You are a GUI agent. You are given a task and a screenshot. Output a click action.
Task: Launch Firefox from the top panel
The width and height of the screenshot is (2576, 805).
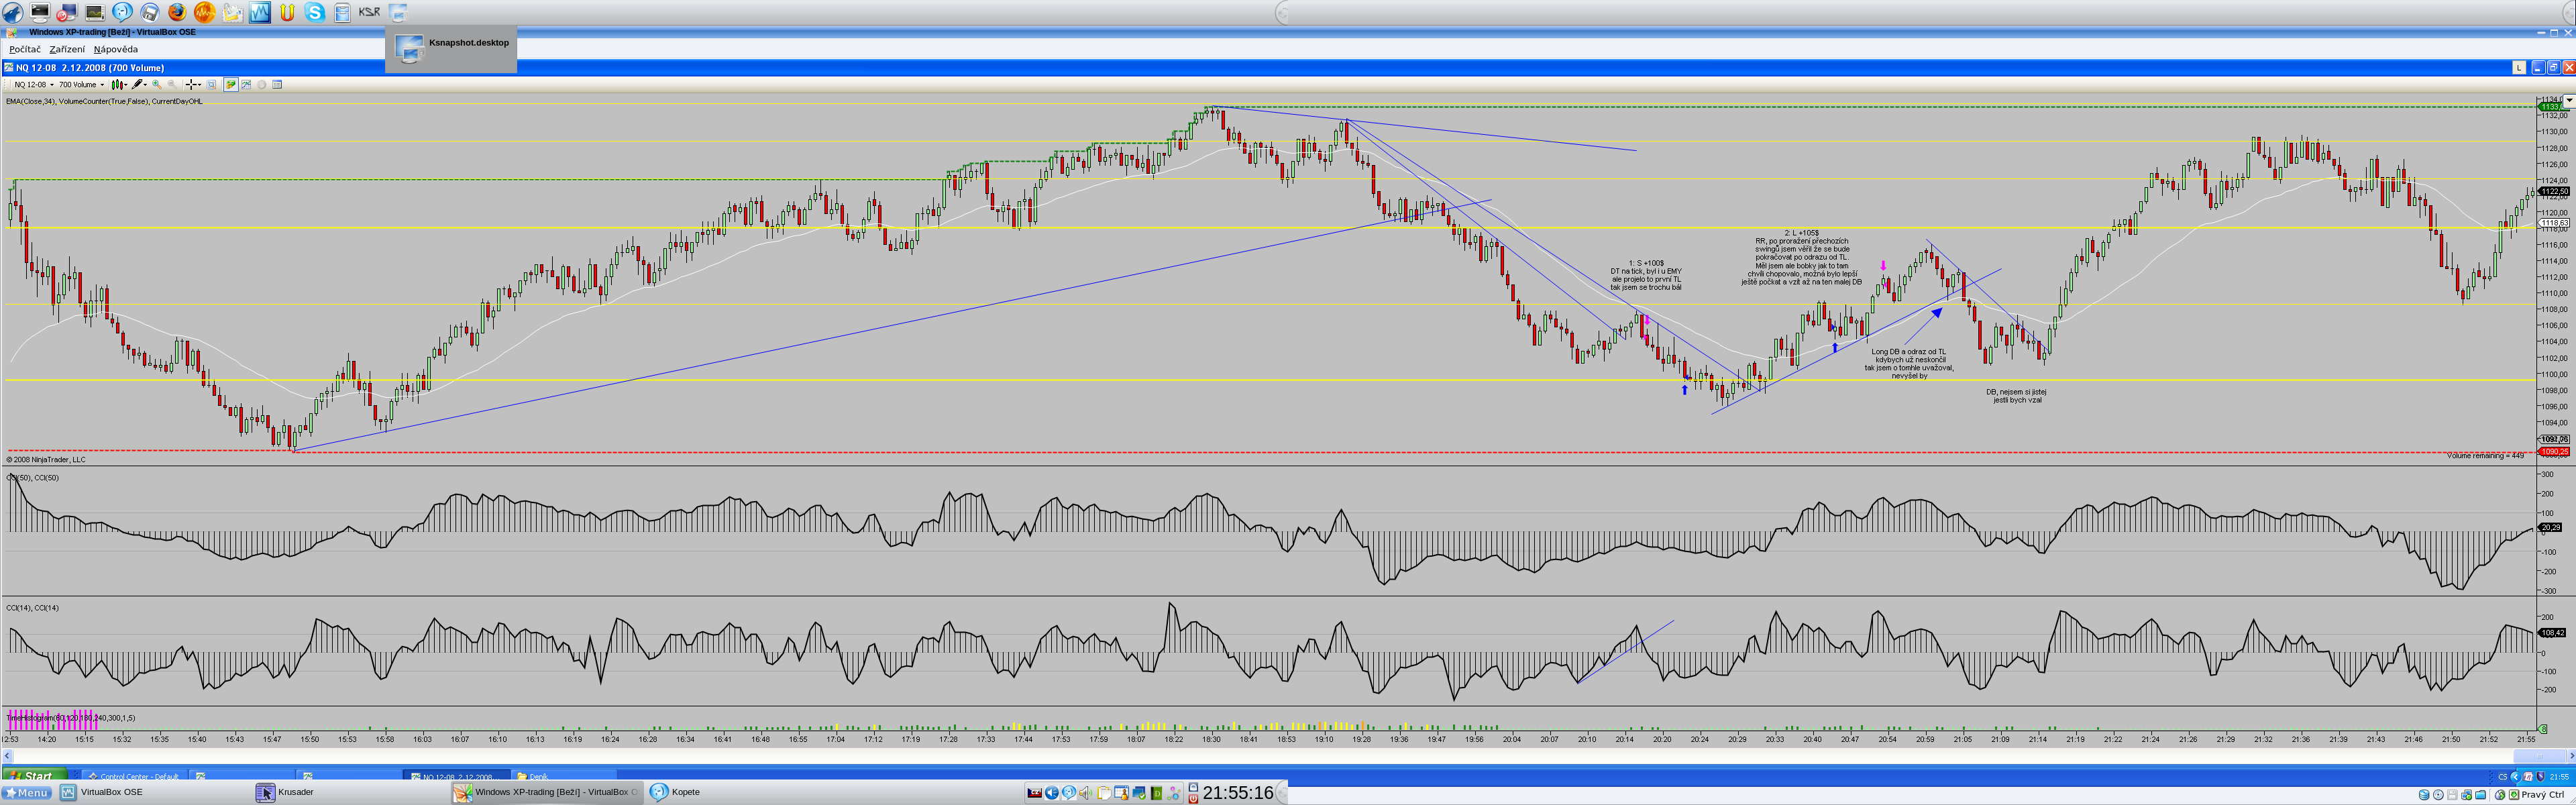point(177,12)
